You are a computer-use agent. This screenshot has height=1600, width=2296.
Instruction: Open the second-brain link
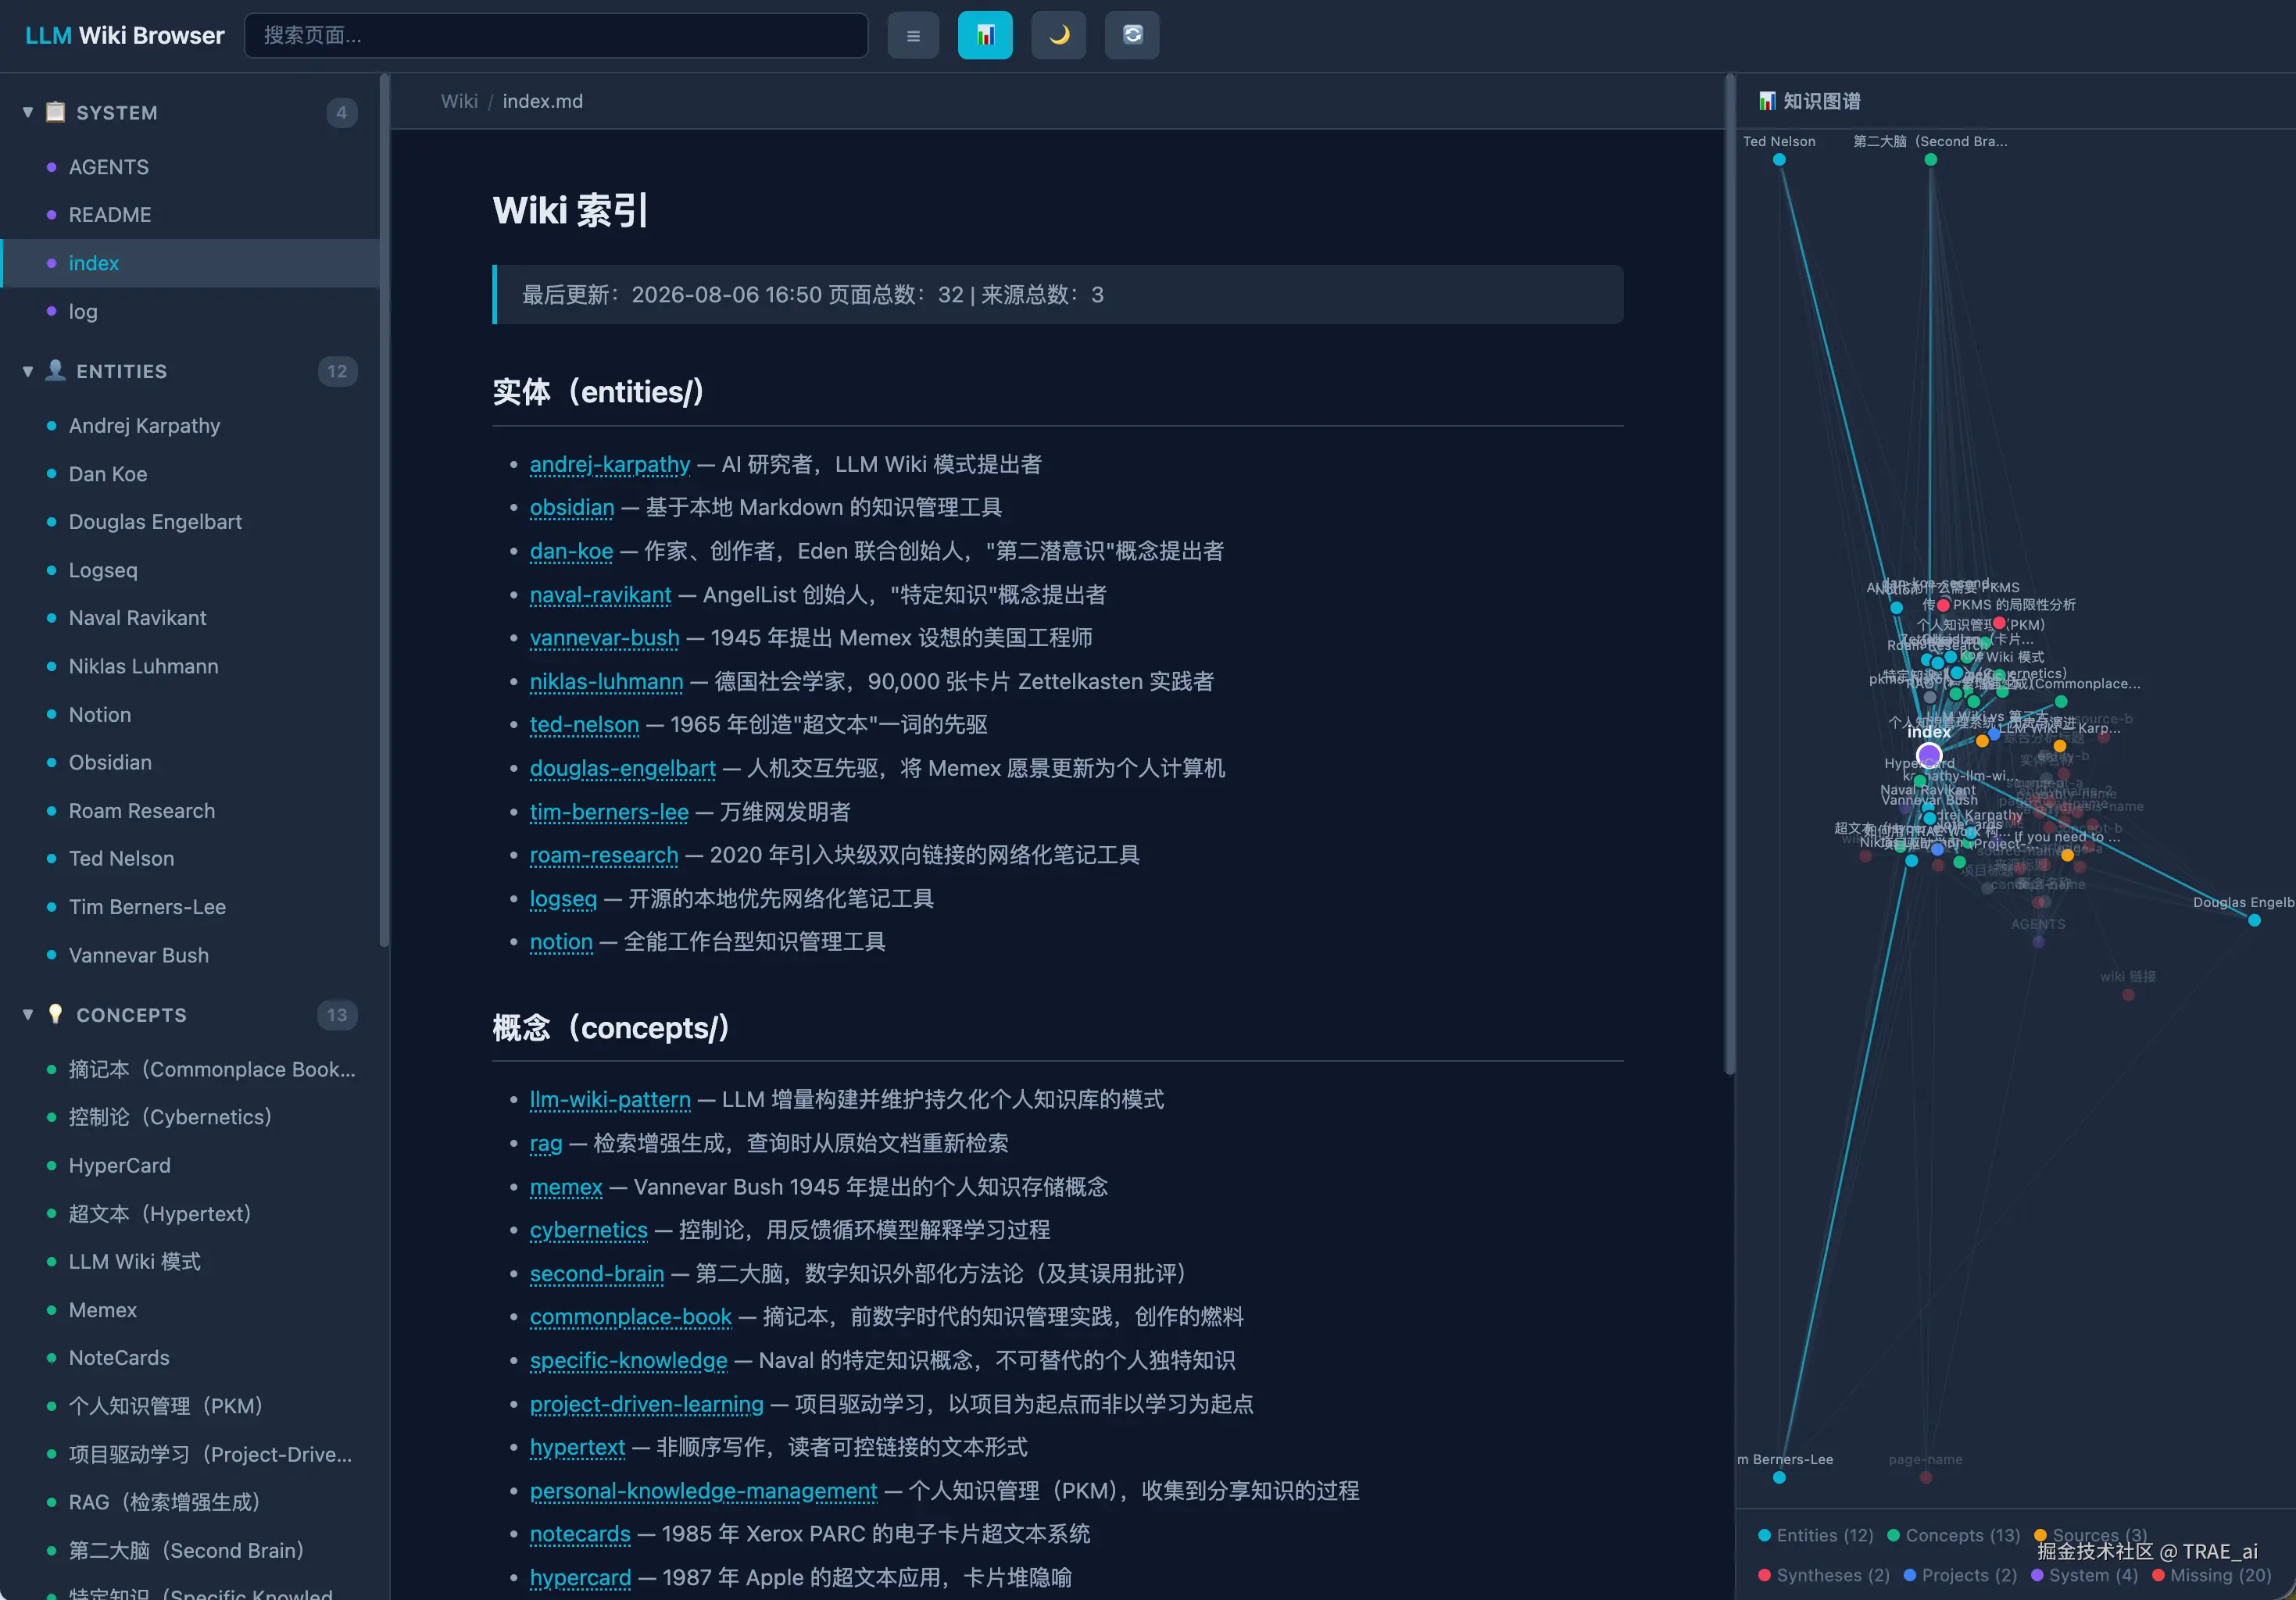click(597, 1274)
